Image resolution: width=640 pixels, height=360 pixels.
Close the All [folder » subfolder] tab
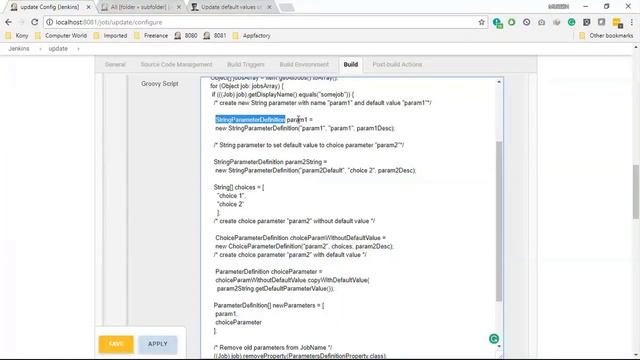[178, 7]
